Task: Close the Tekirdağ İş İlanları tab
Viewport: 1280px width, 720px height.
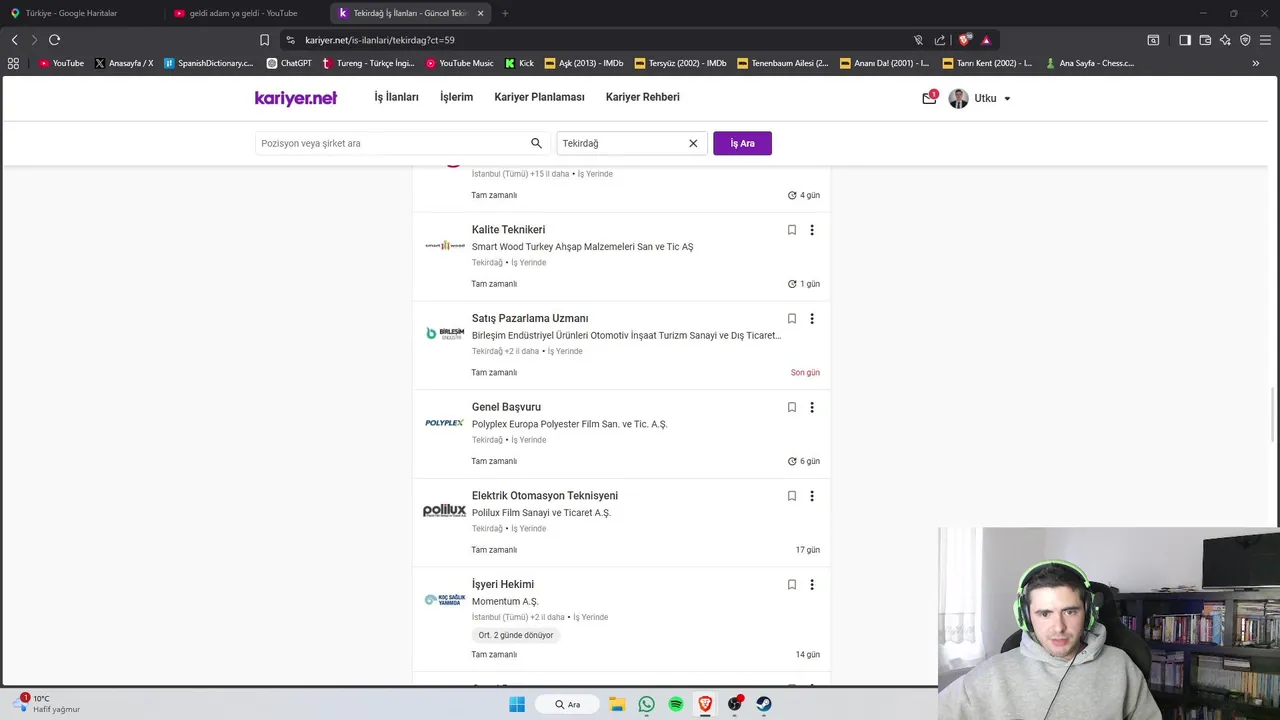Action: tap(481, 13)
